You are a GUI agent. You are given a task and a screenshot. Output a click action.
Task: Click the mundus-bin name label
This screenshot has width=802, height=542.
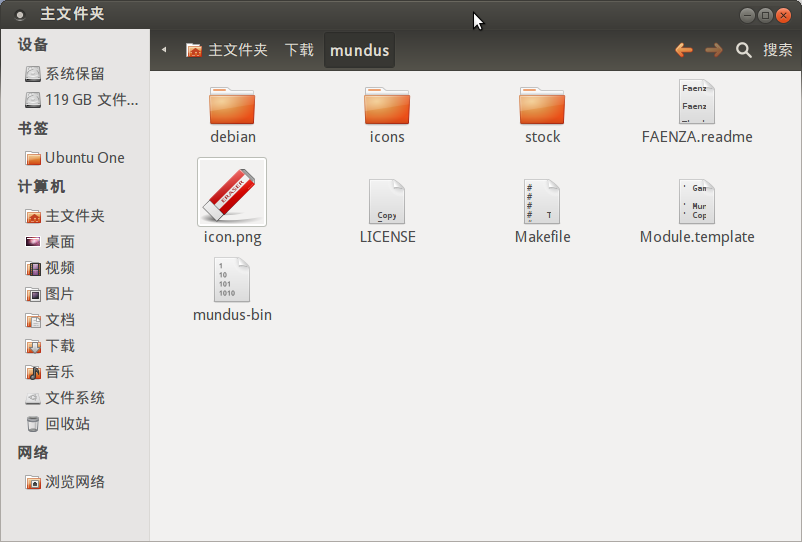[232, 314]
